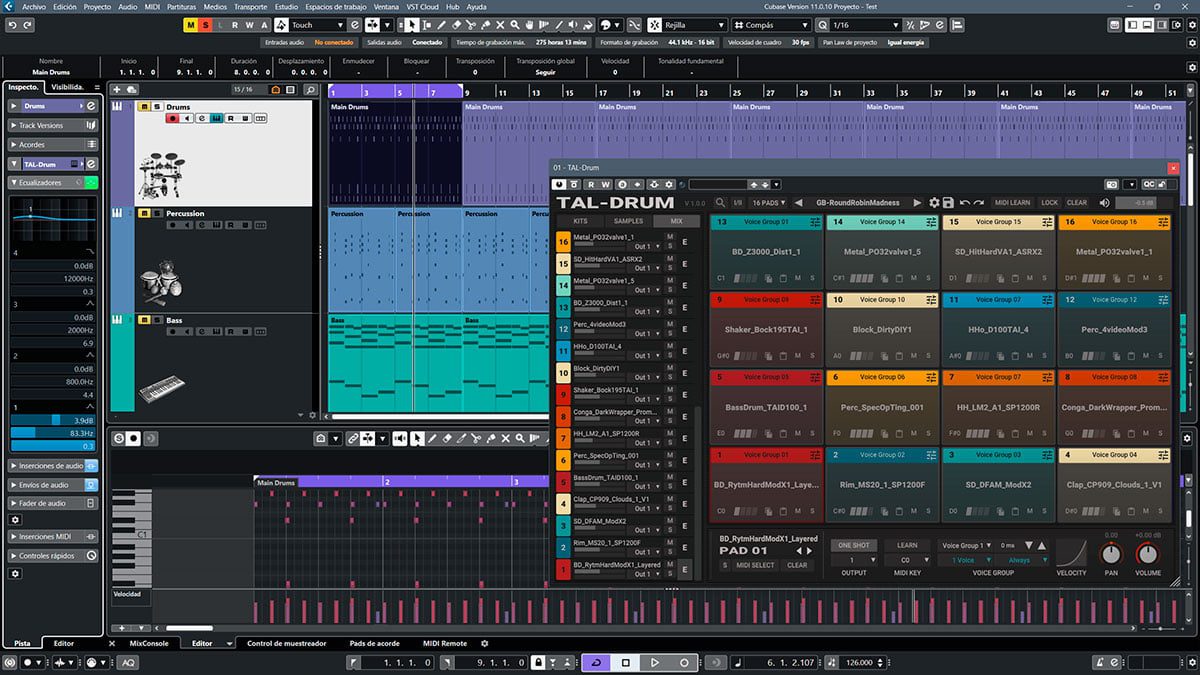
Task: Click the MIDI SELECT button for PAD 01
Action: [756, 565]
